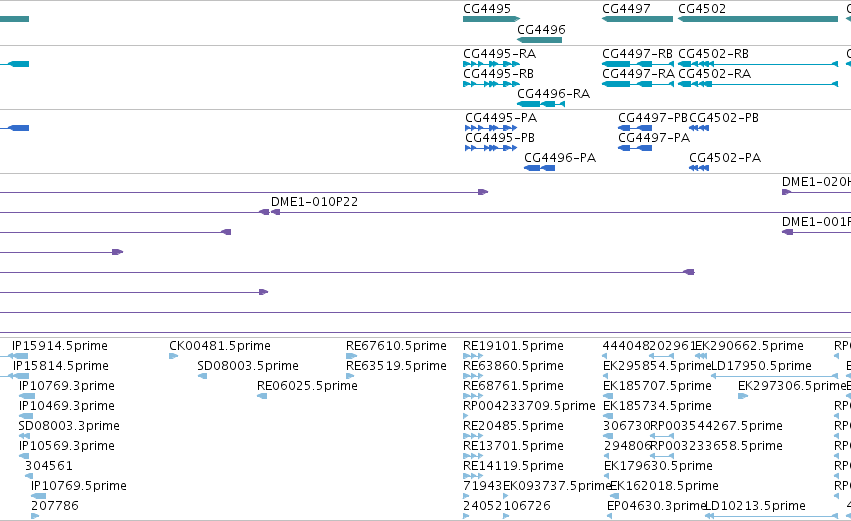851x521 pixels.
Task: Open the CG4497 gene label
Action: point(626,9)
